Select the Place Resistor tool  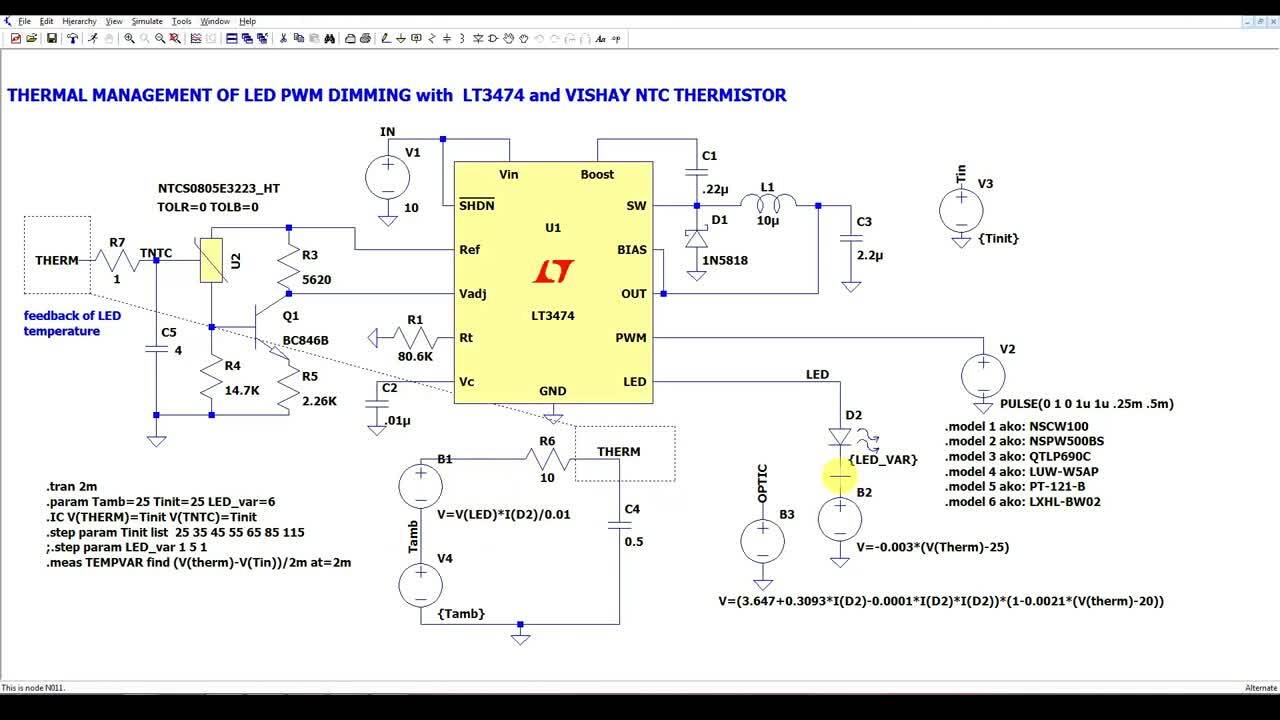click(432, 39)
